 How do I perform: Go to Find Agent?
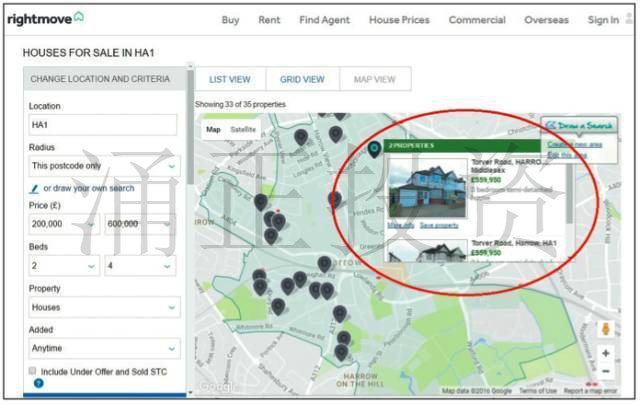[x=324, y=20]
